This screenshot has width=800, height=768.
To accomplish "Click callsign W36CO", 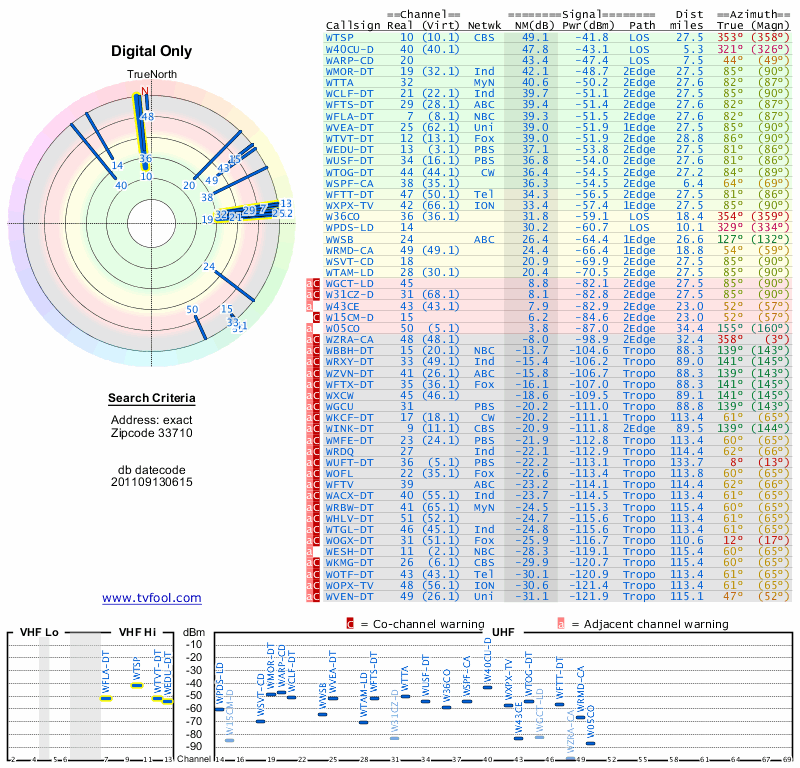I will 343,216.
